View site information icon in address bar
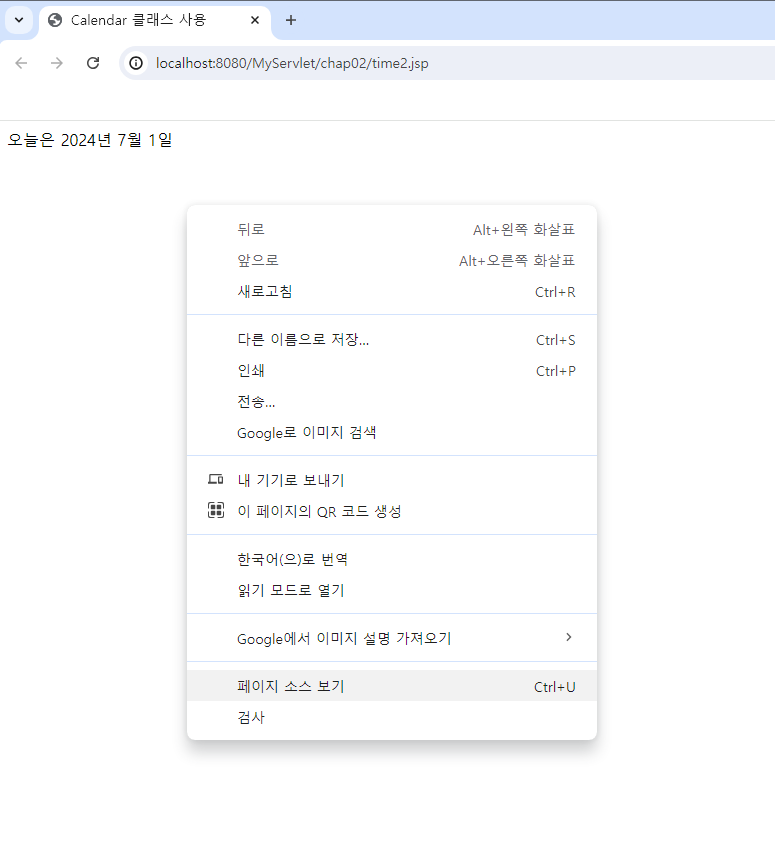This screenshot has height=856, width=775. [136, 63]
